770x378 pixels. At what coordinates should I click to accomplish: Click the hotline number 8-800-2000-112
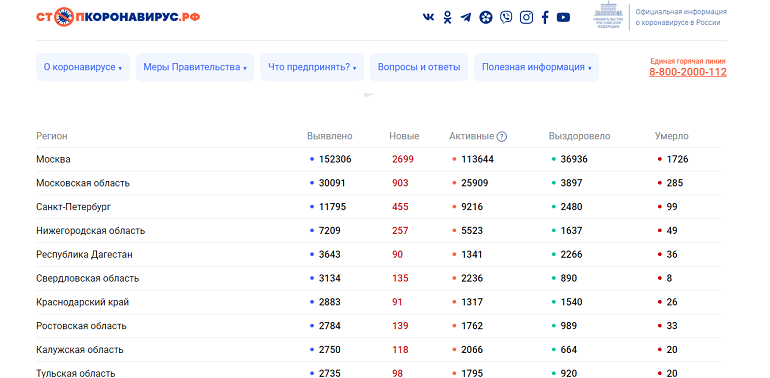coord(688,72)
